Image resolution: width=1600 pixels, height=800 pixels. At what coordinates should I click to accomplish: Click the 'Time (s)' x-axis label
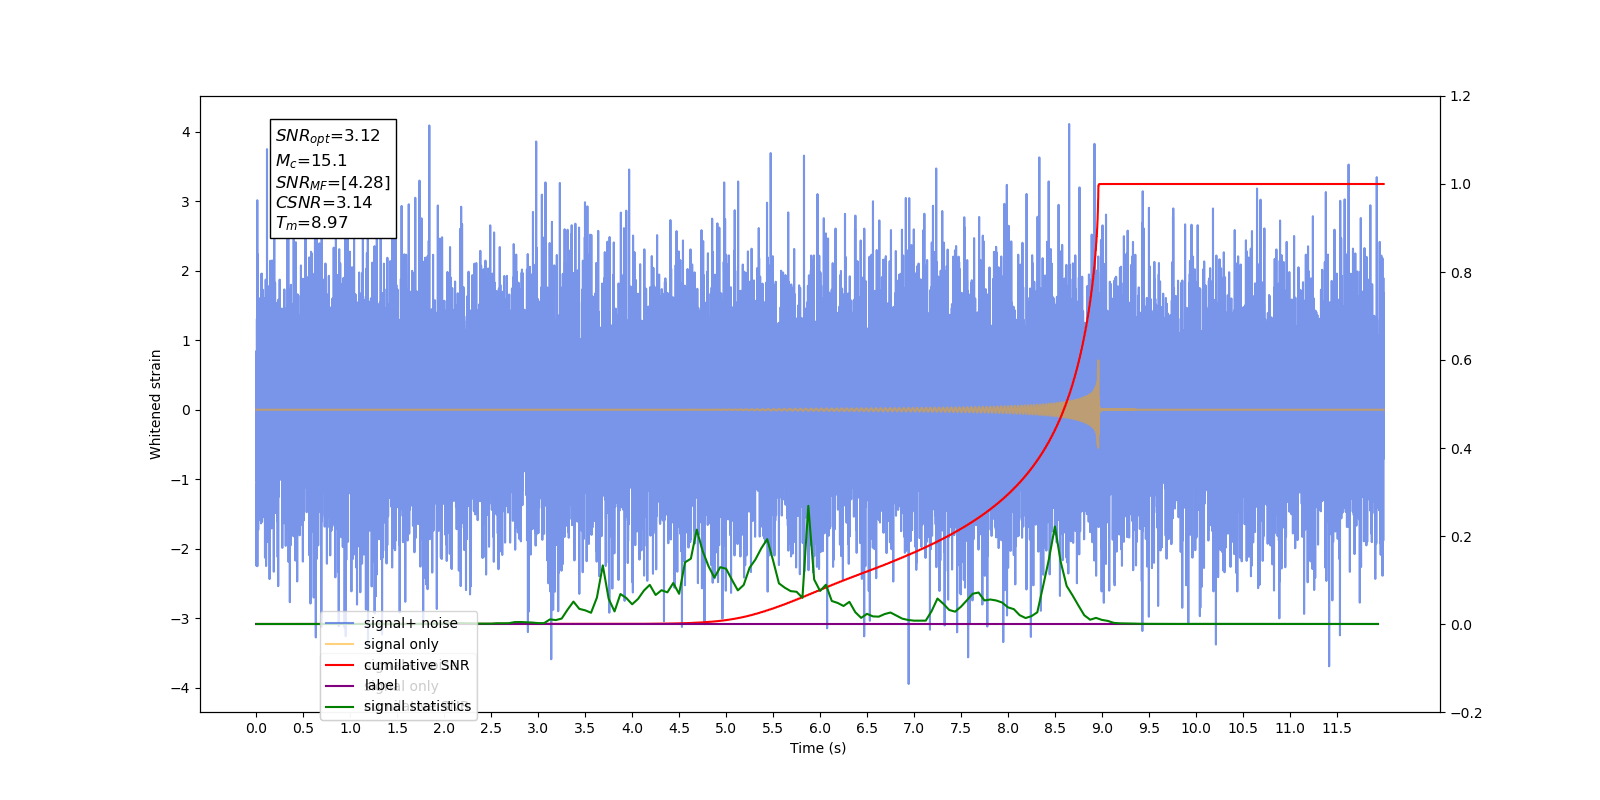[x=818, y=748]
